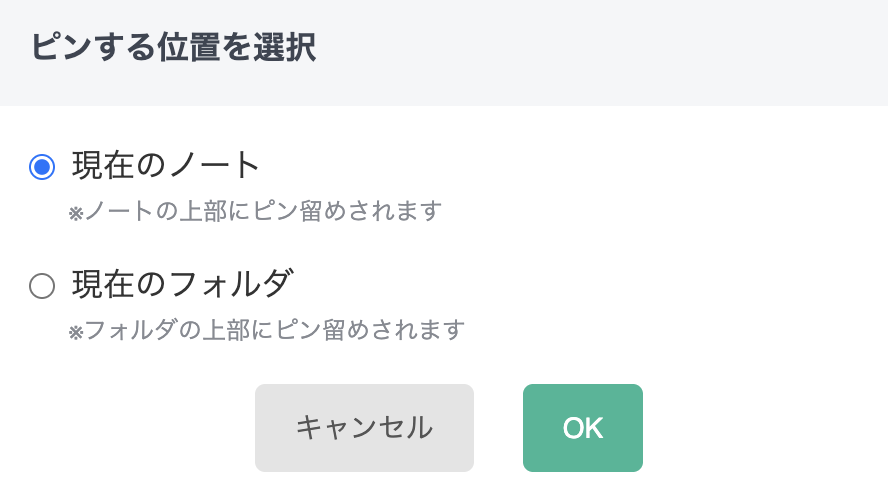Confirm the pin position with OK
This screenshot has height=494, width=888.
pyautogui.click(x=582, y=428)
